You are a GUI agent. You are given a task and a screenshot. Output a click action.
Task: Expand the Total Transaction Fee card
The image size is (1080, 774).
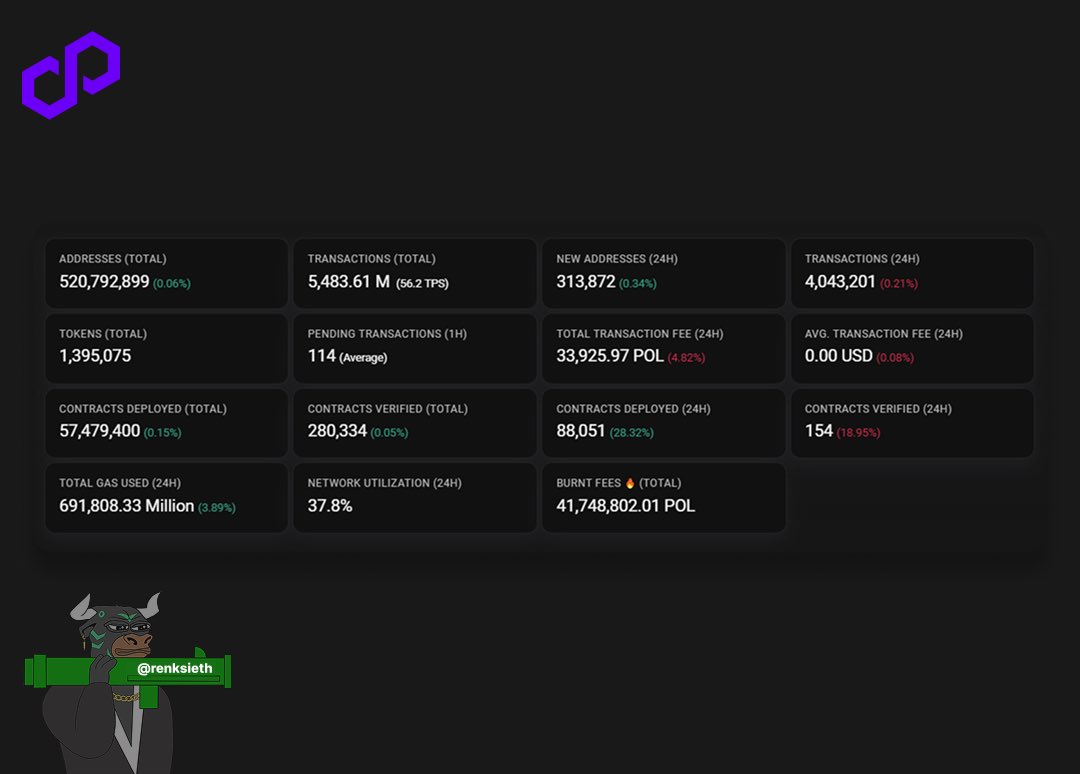click(663, 348)
